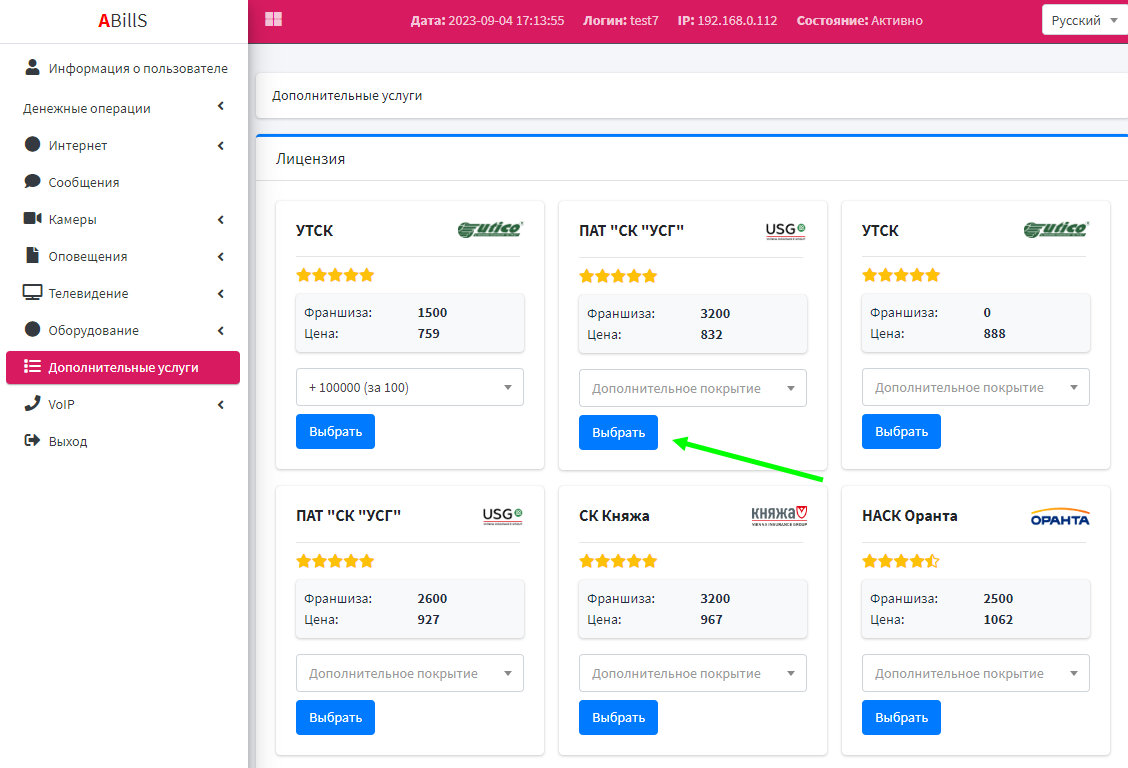Open coverage dropdown on СК Княжа card
Image resolution: width=1128 pixels, height=768 pixels.
pos(692,673)
